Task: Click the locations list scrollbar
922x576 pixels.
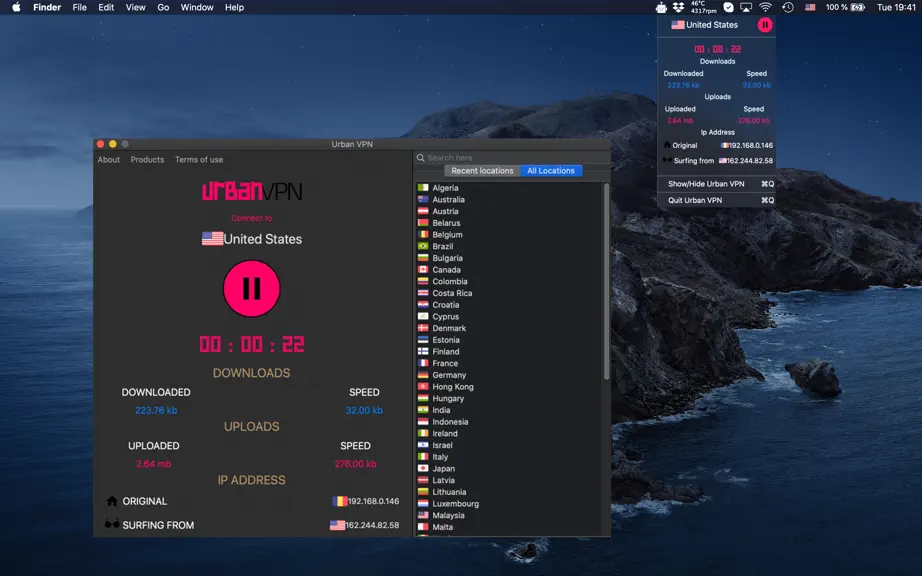Action: [x=606, y=282]
